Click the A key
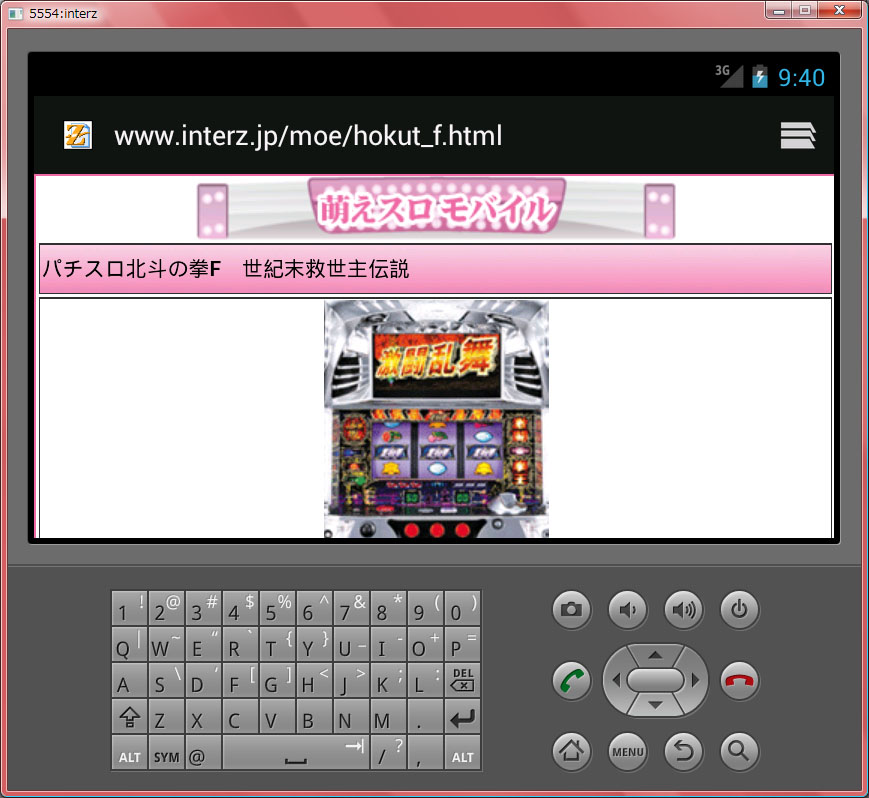Image resolution: width=869 pixels, height=798 pixels. click(130, 680)
